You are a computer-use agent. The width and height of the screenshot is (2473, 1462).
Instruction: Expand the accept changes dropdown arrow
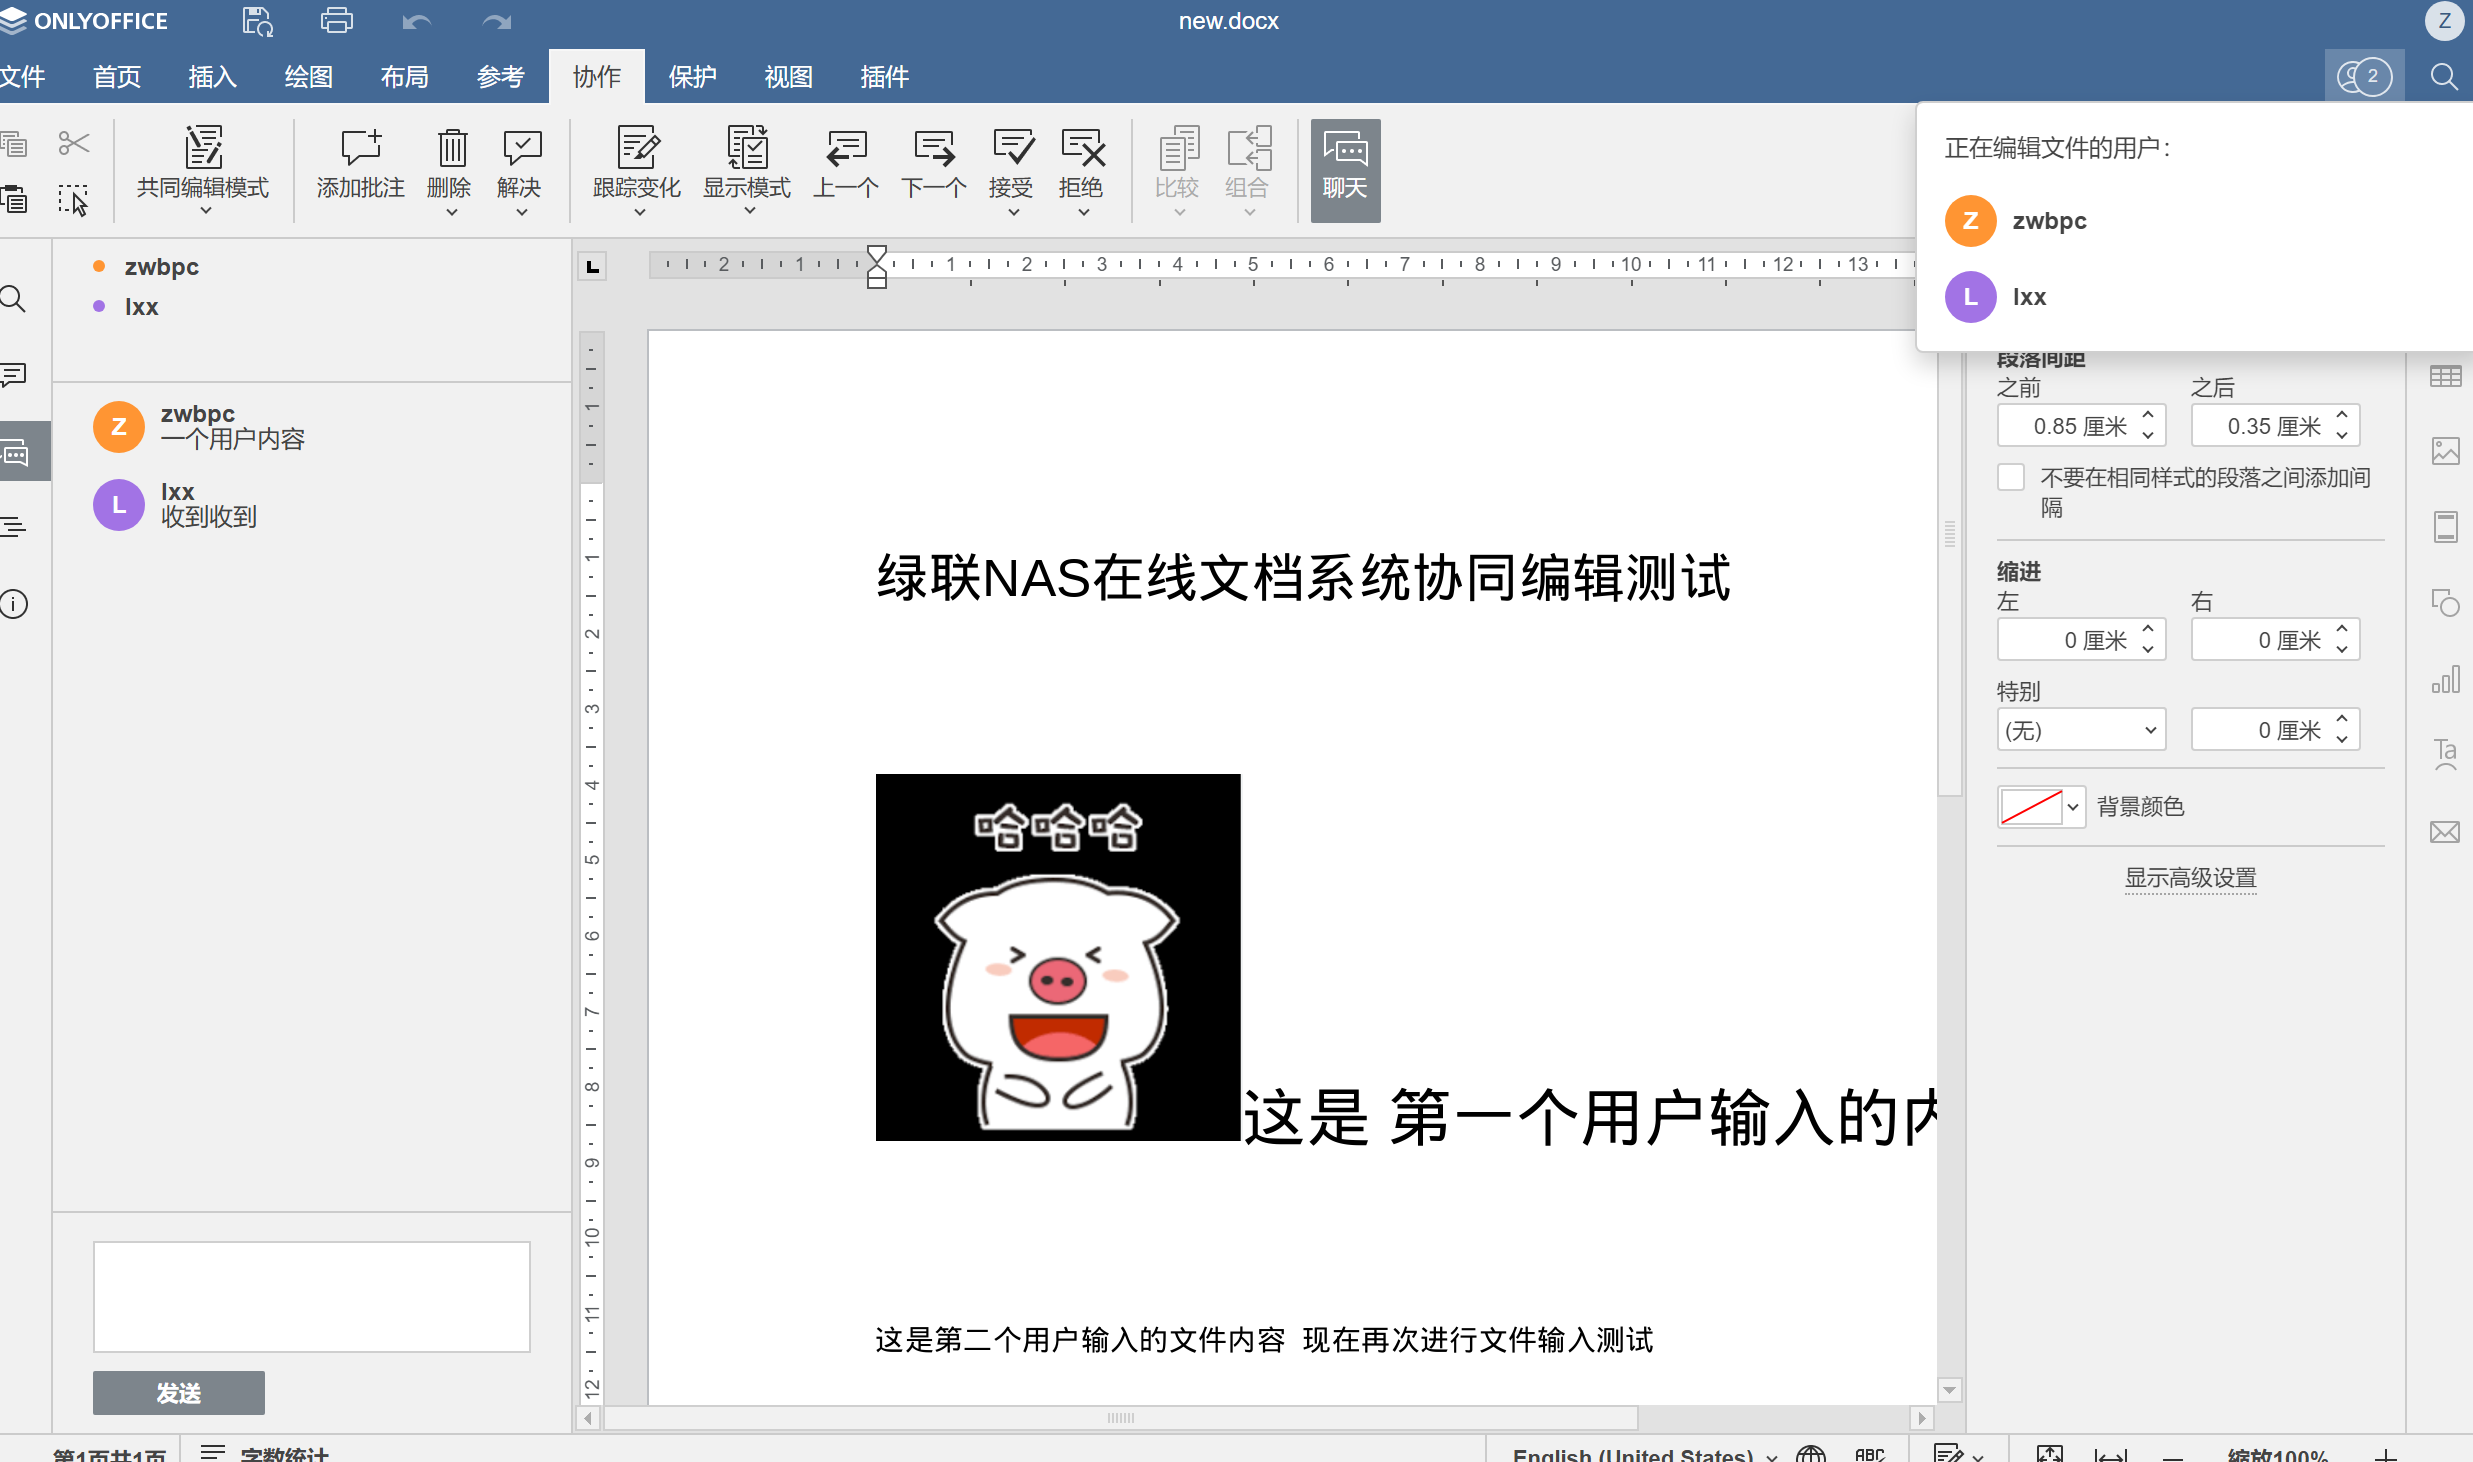click(x=1013, y=211)
